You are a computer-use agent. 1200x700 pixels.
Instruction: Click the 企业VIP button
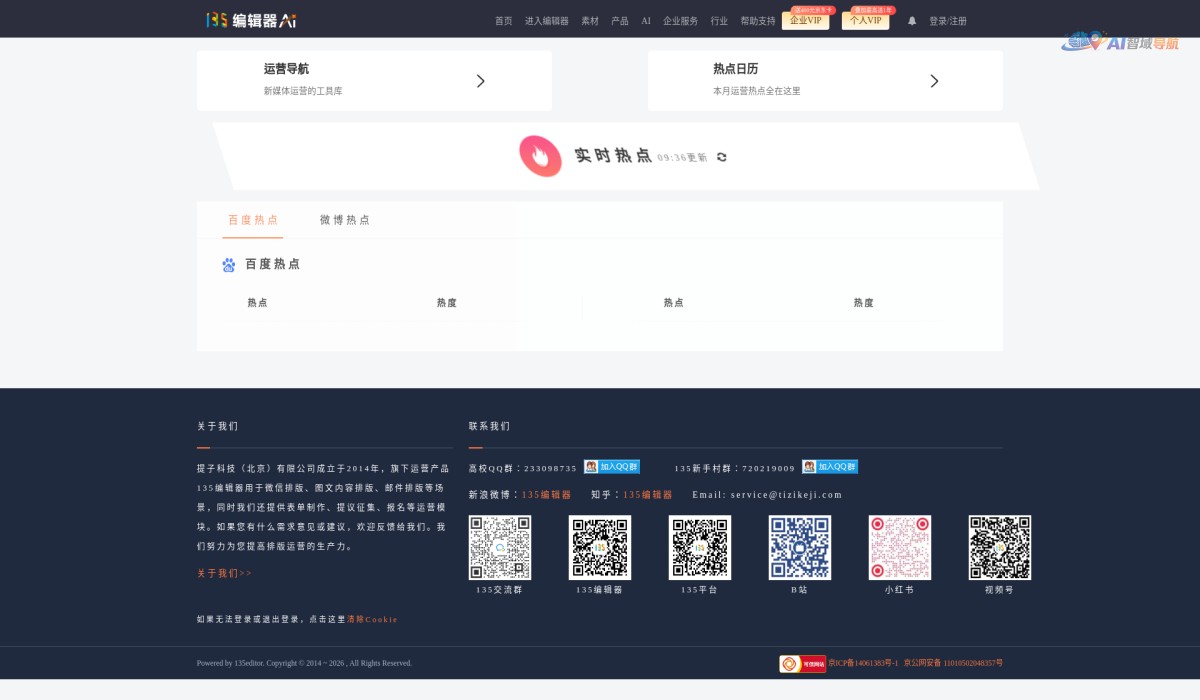pos(805,20)
